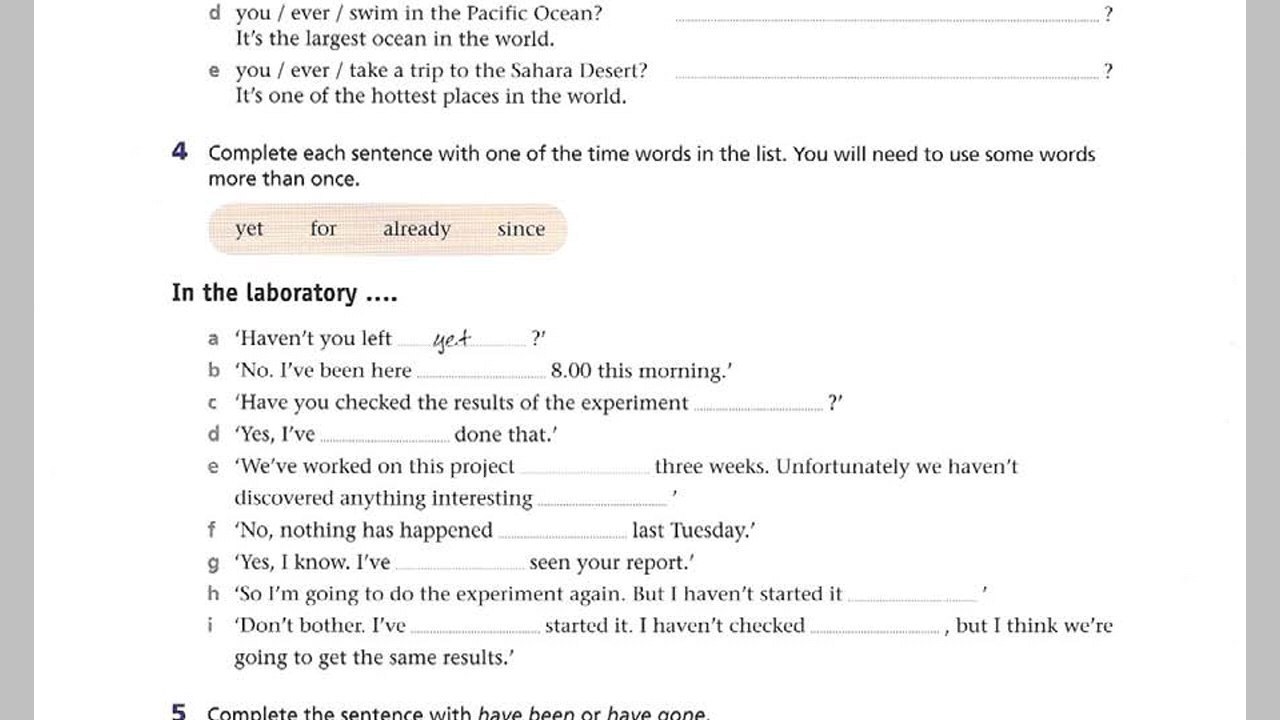Viewport: 1280px width, 720px height.
Task: Click the word 'for' in the word list
Action: (323, 228)
